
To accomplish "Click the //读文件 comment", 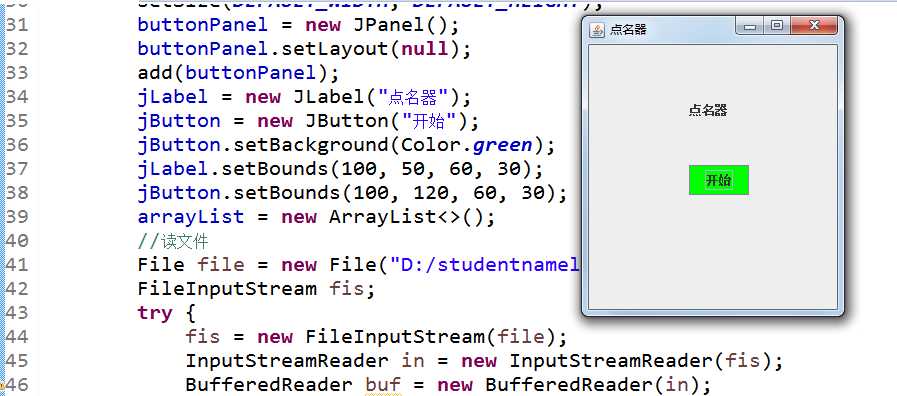I will 173,241.
